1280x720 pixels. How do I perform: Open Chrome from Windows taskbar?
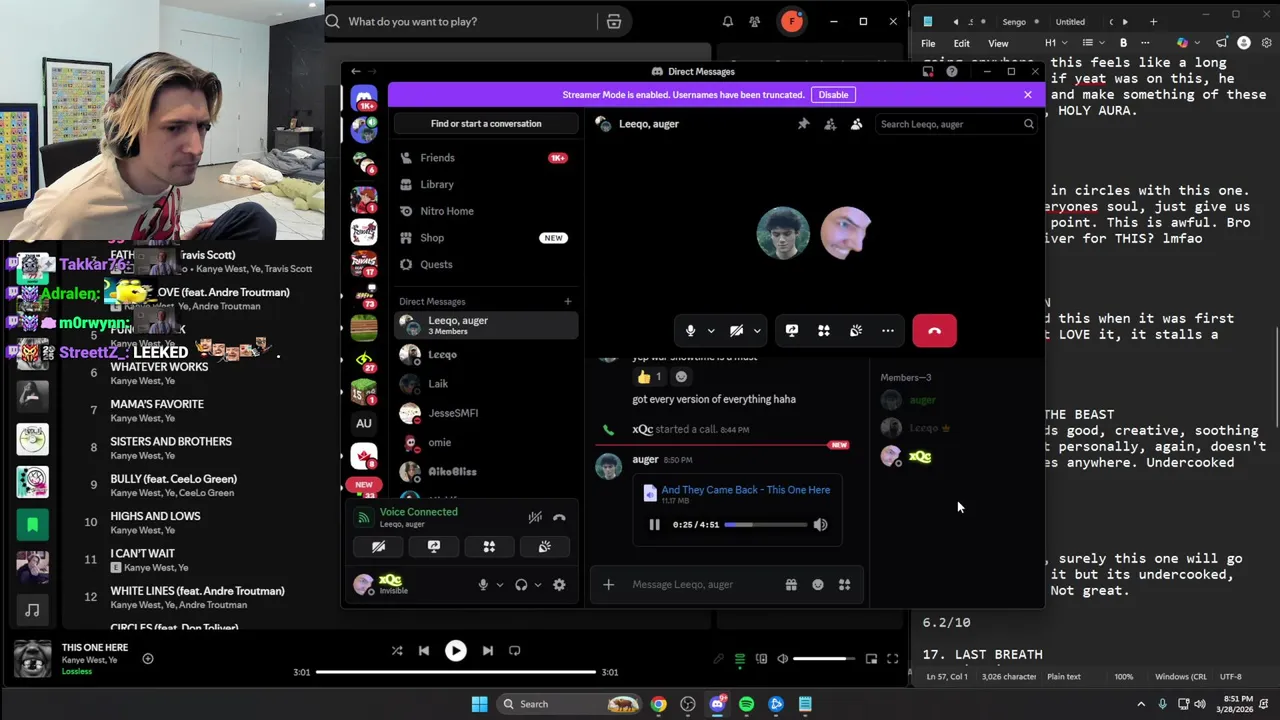658,704
